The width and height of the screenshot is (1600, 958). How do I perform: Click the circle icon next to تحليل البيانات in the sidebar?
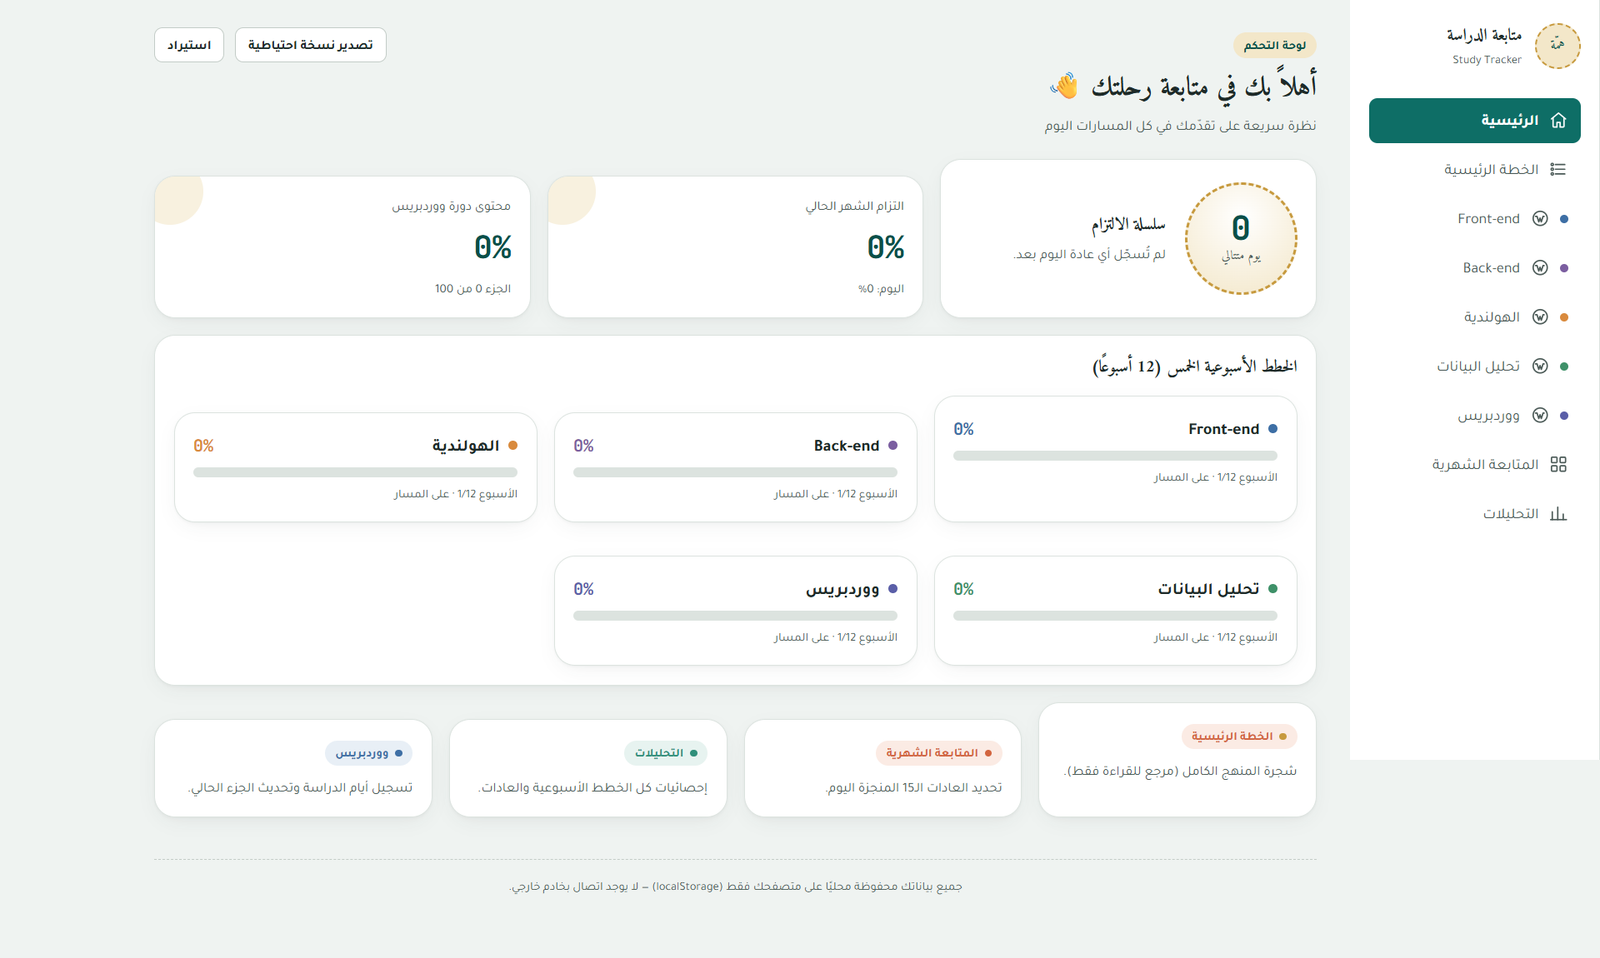point(1540,366)
